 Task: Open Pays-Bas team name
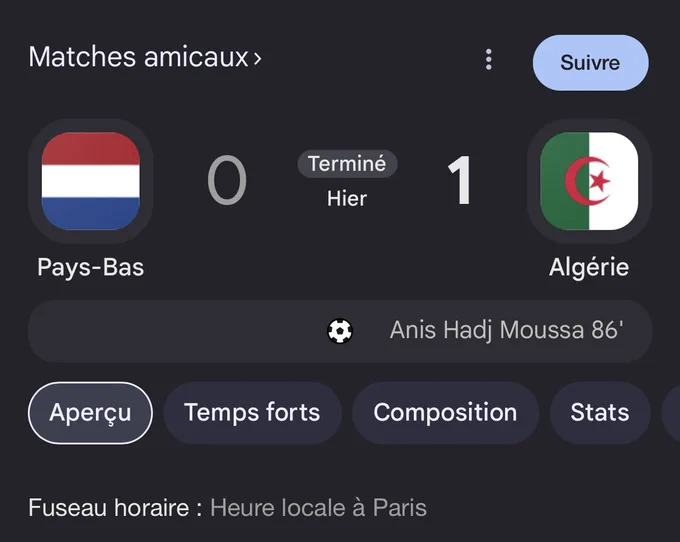[91, 268]
